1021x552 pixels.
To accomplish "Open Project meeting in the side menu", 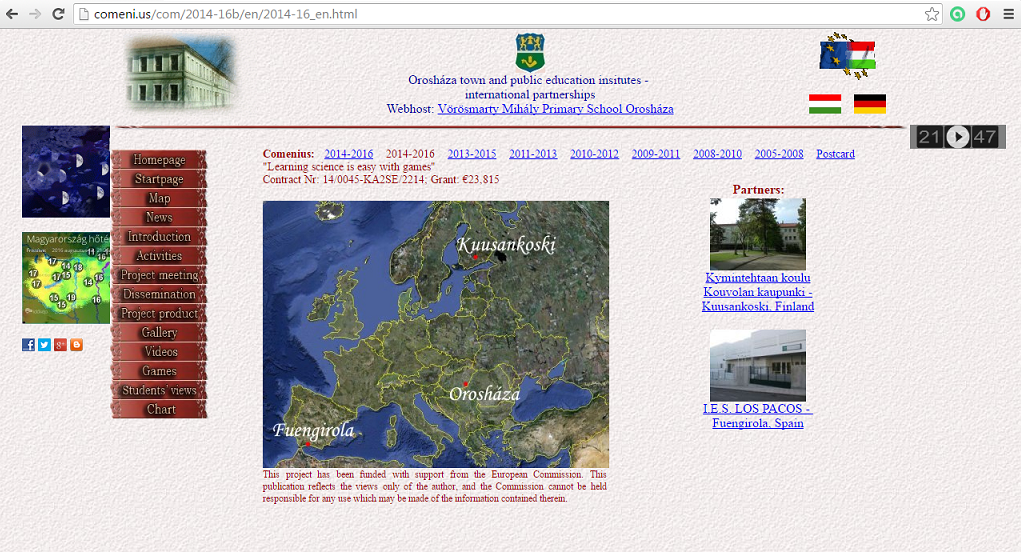I will point(160,275).
